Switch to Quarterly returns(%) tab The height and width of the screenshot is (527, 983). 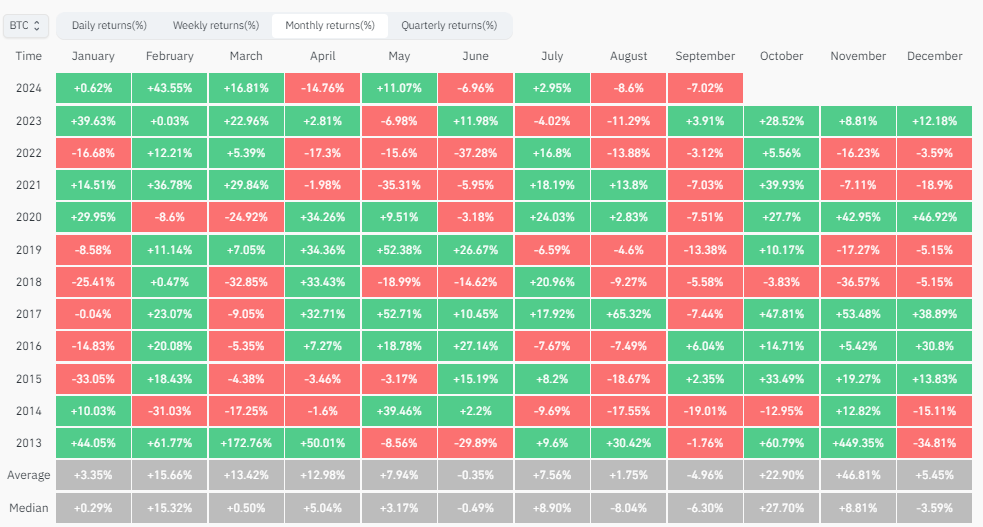pyautogui.click(x=449, y=25)
